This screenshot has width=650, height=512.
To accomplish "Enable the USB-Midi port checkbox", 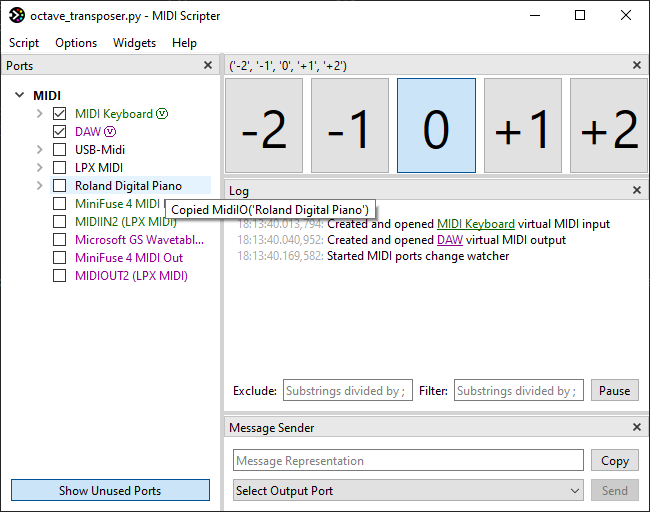I will pos(60,150).
